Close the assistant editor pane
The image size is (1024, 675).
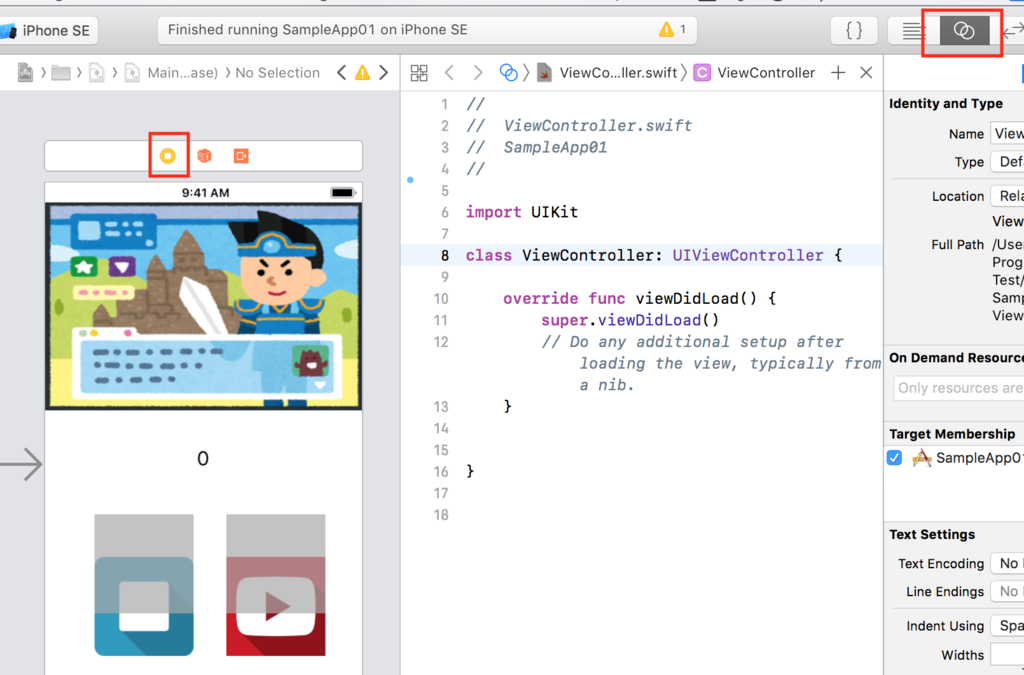click(x=866, y=72)
